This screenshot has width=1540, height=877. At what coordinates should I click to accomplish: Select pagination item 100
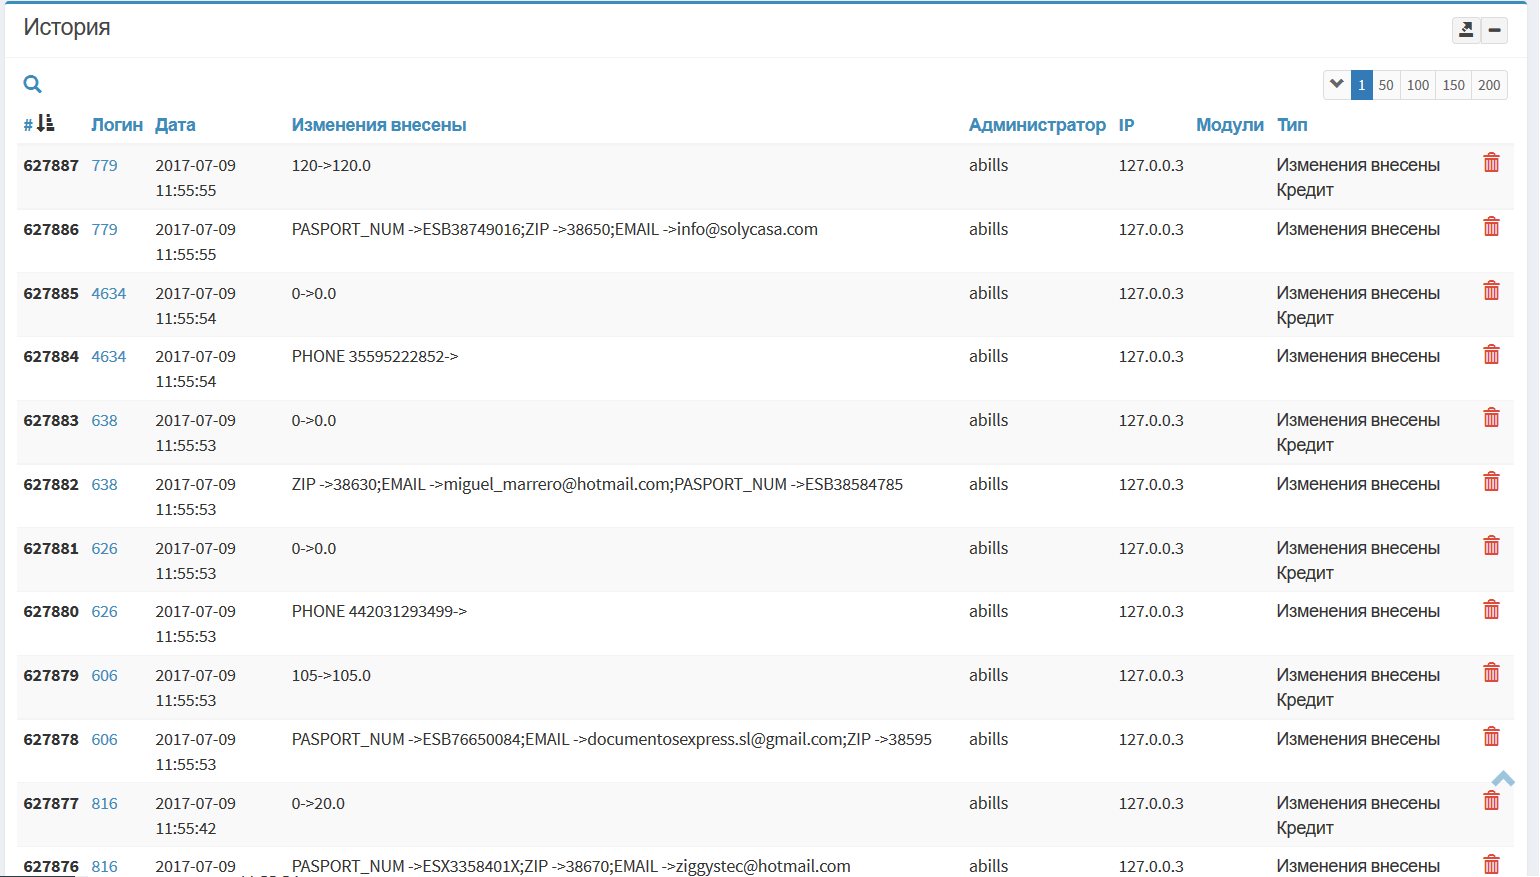click(x=1417, y=85)
